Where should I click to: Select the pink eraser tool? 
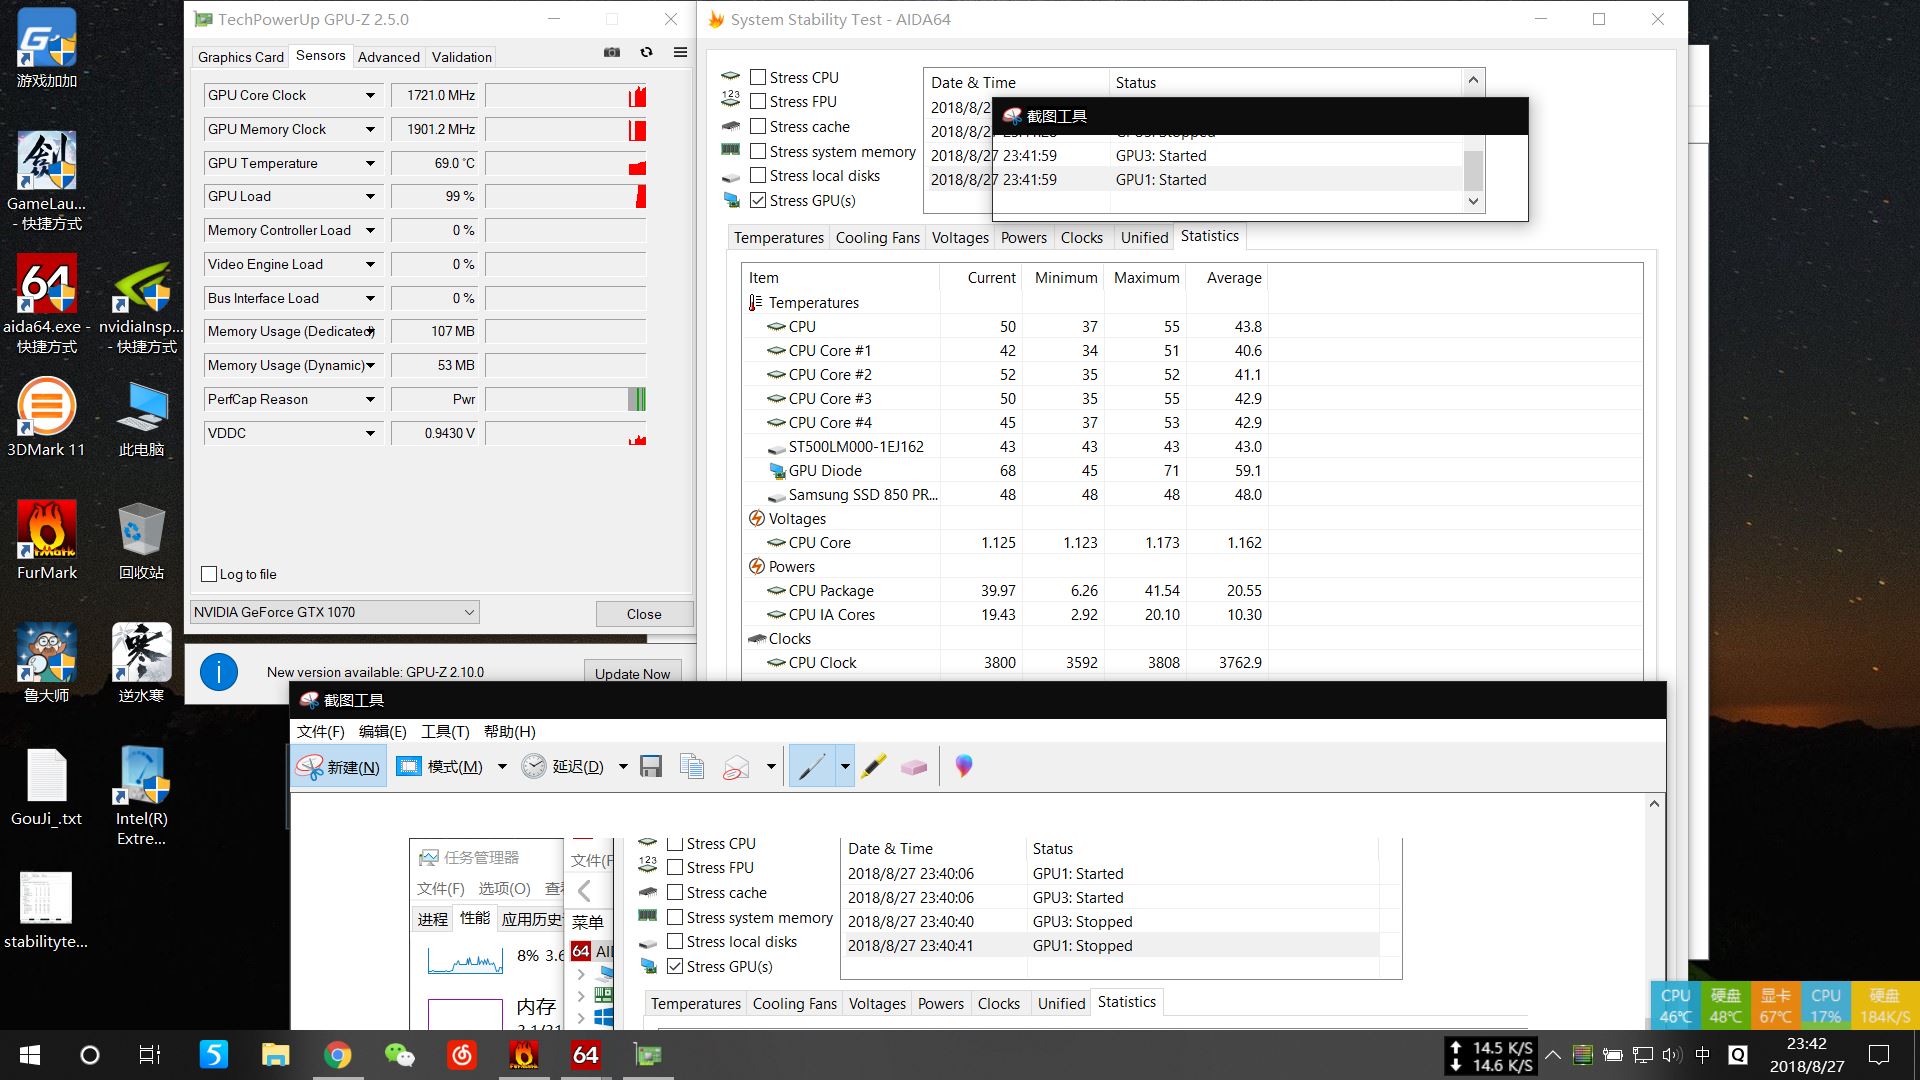click(914, 767)
